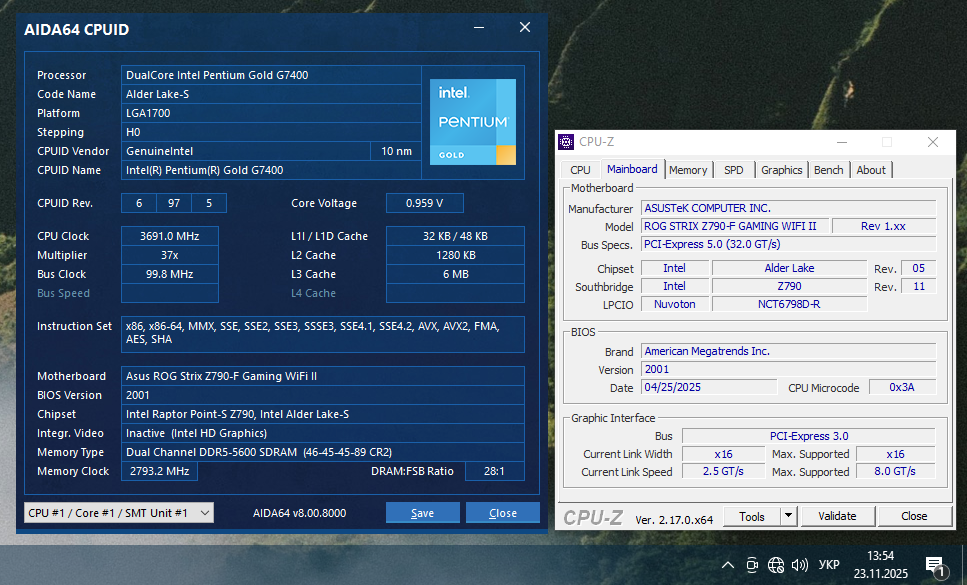Click the Processor value DualCore Intel Pentium Gold G7400
This screenshot has height=585, width=967.
coord(271,75)
